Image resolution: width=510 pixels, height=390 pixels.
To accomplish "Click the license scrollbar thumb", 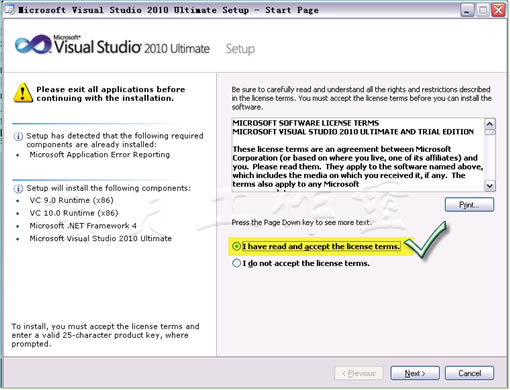I will tap(490, 132).
